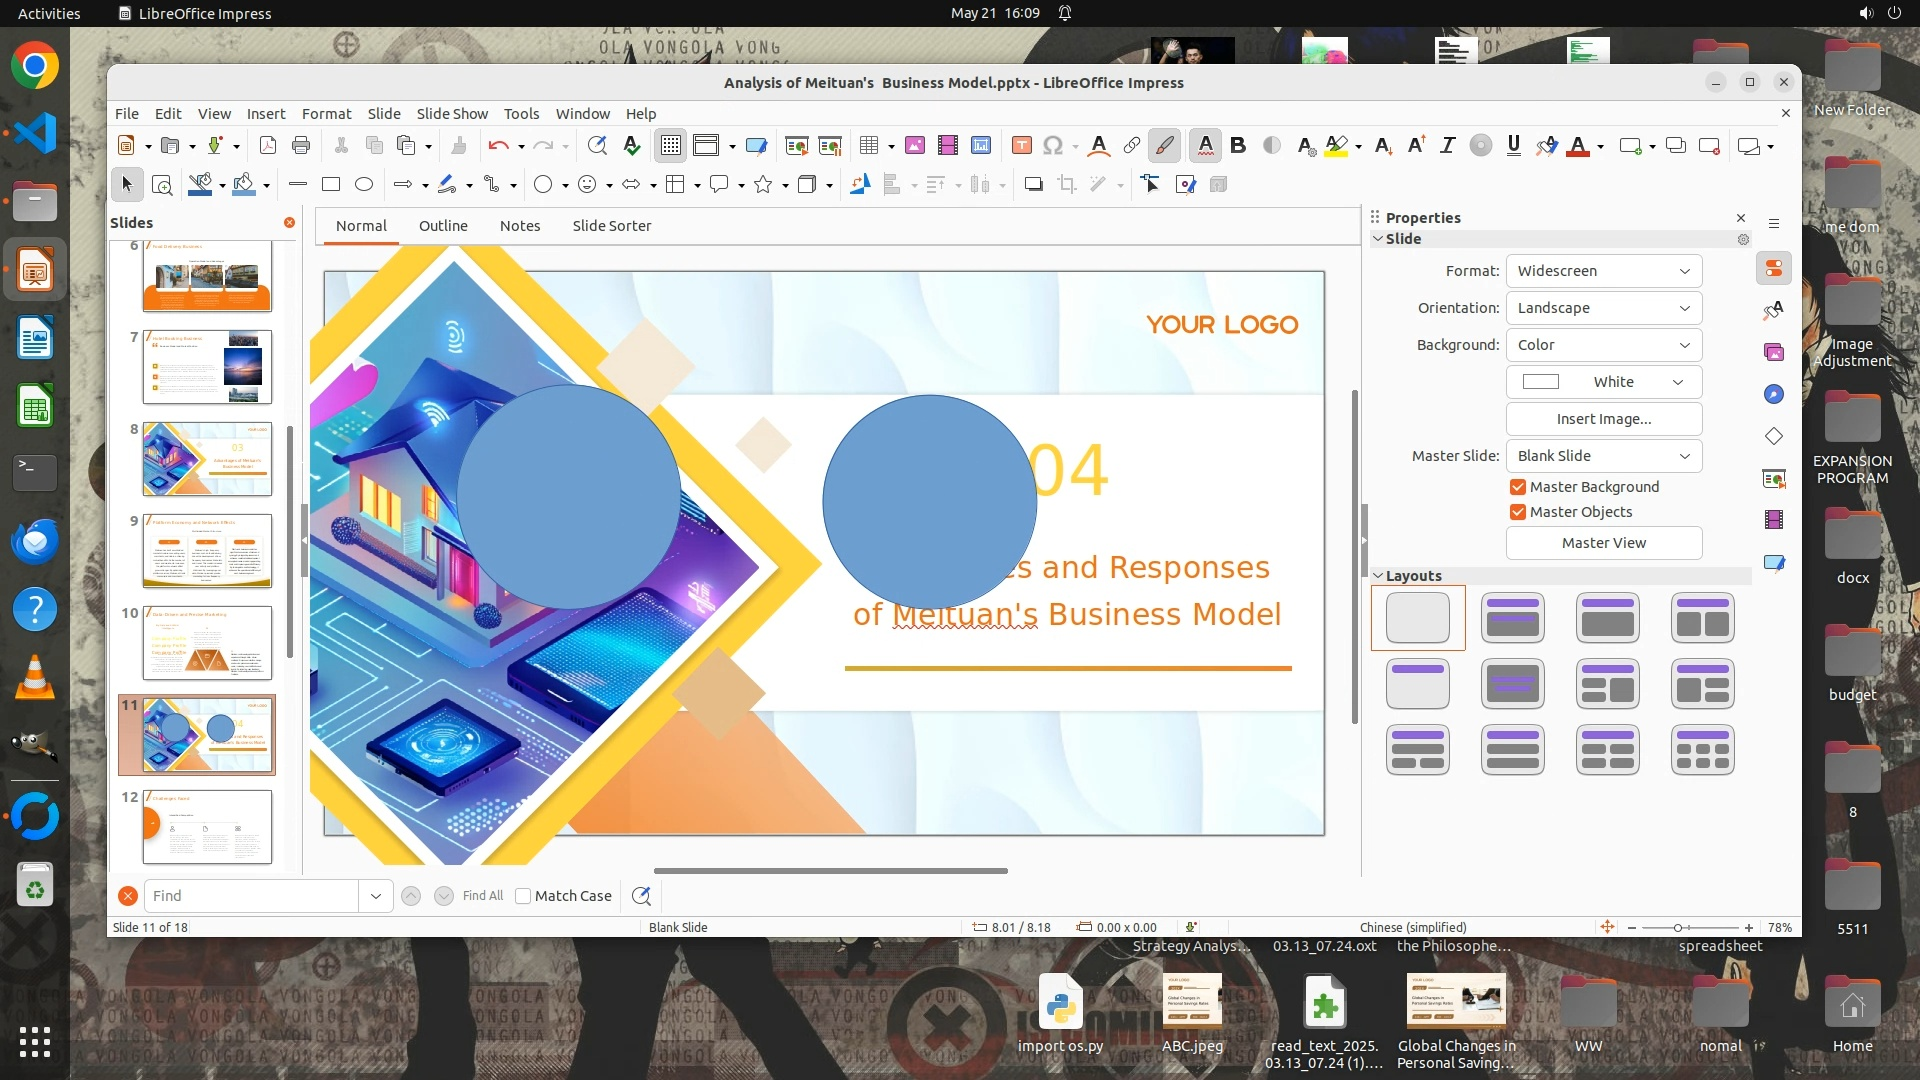Switch to the Slide Sorter tab
Viewport: 1920px width, 1080px height.
(x=611, y=226)
